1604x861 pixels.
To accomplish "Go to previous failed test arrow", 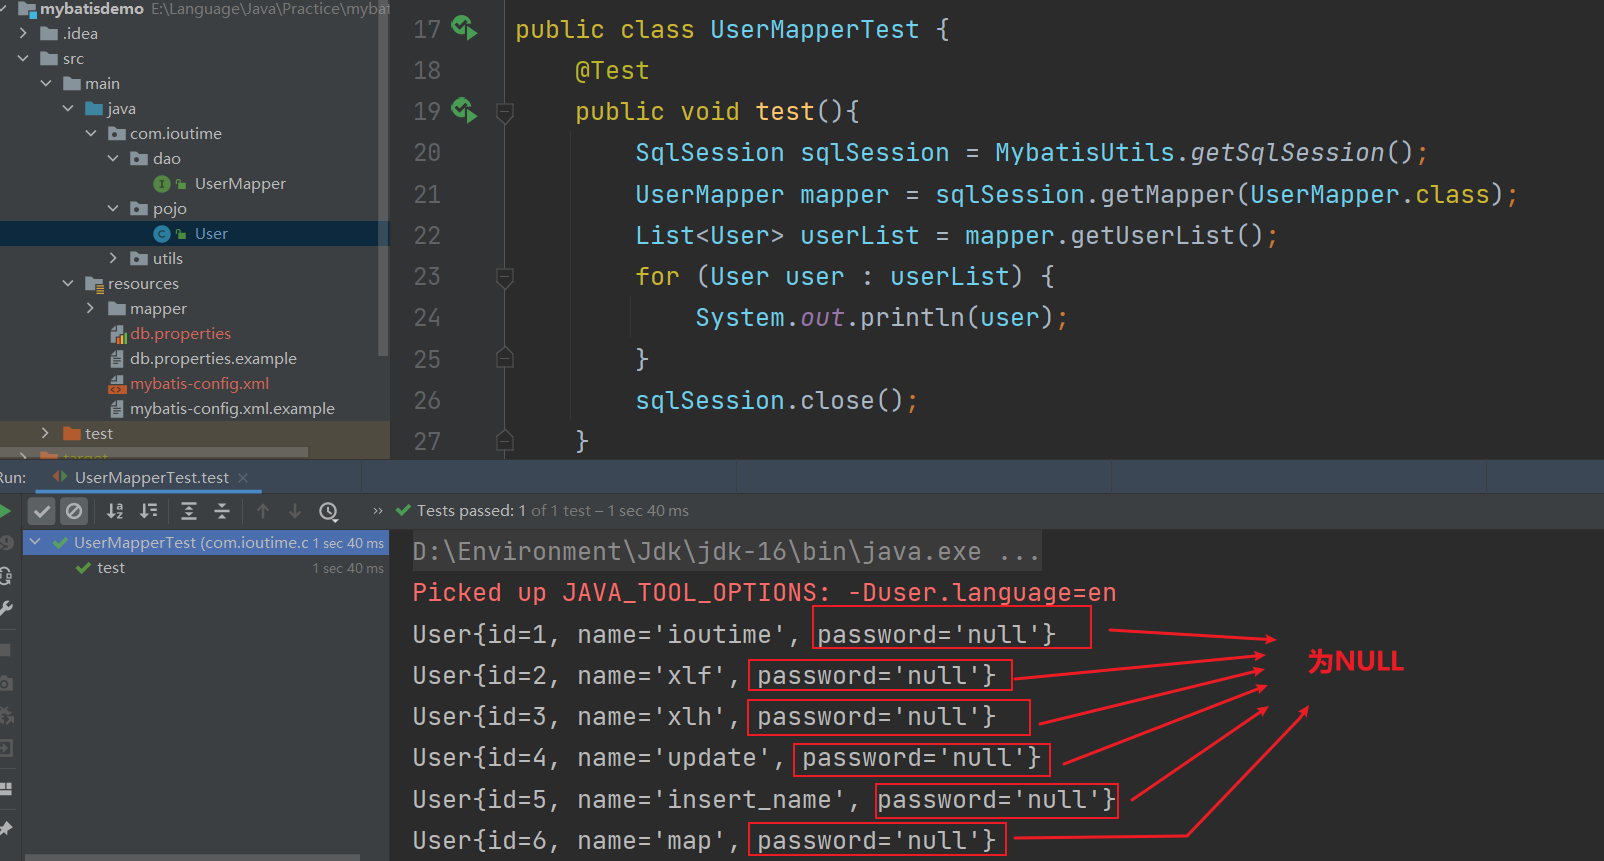I will 263,511.
